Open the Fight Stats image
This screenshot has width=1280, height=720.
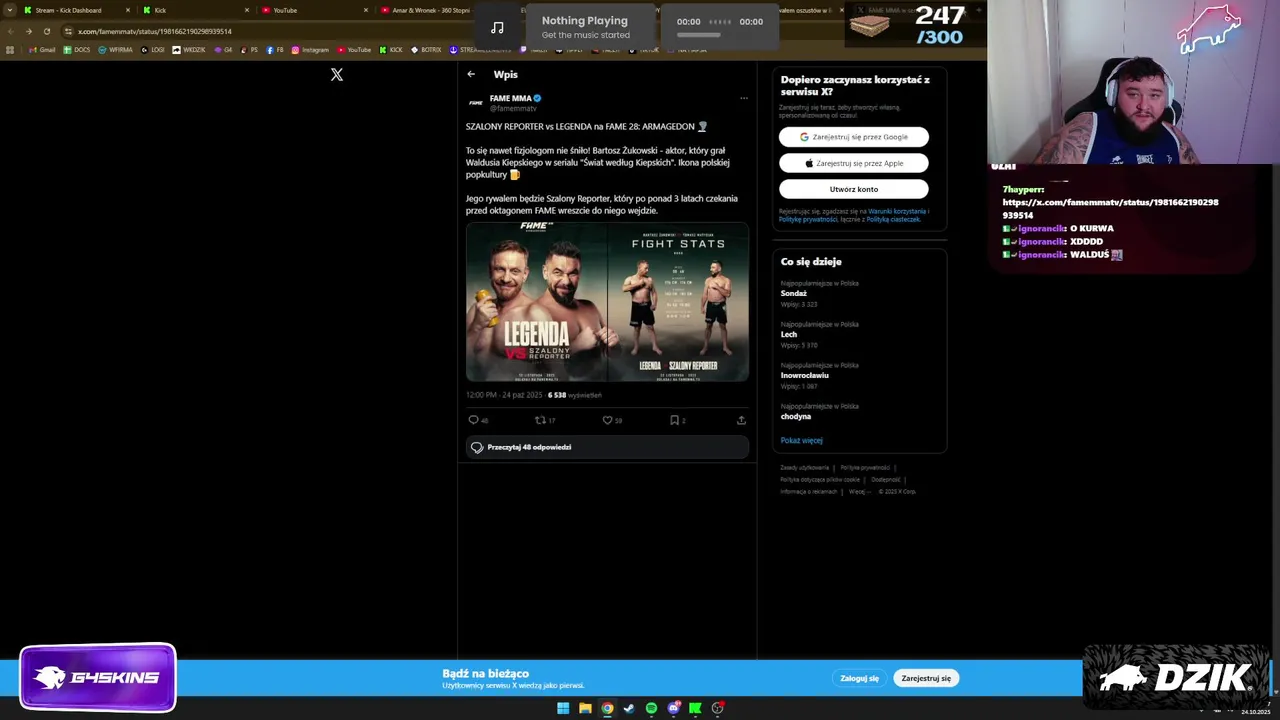(x=678, y=302)
